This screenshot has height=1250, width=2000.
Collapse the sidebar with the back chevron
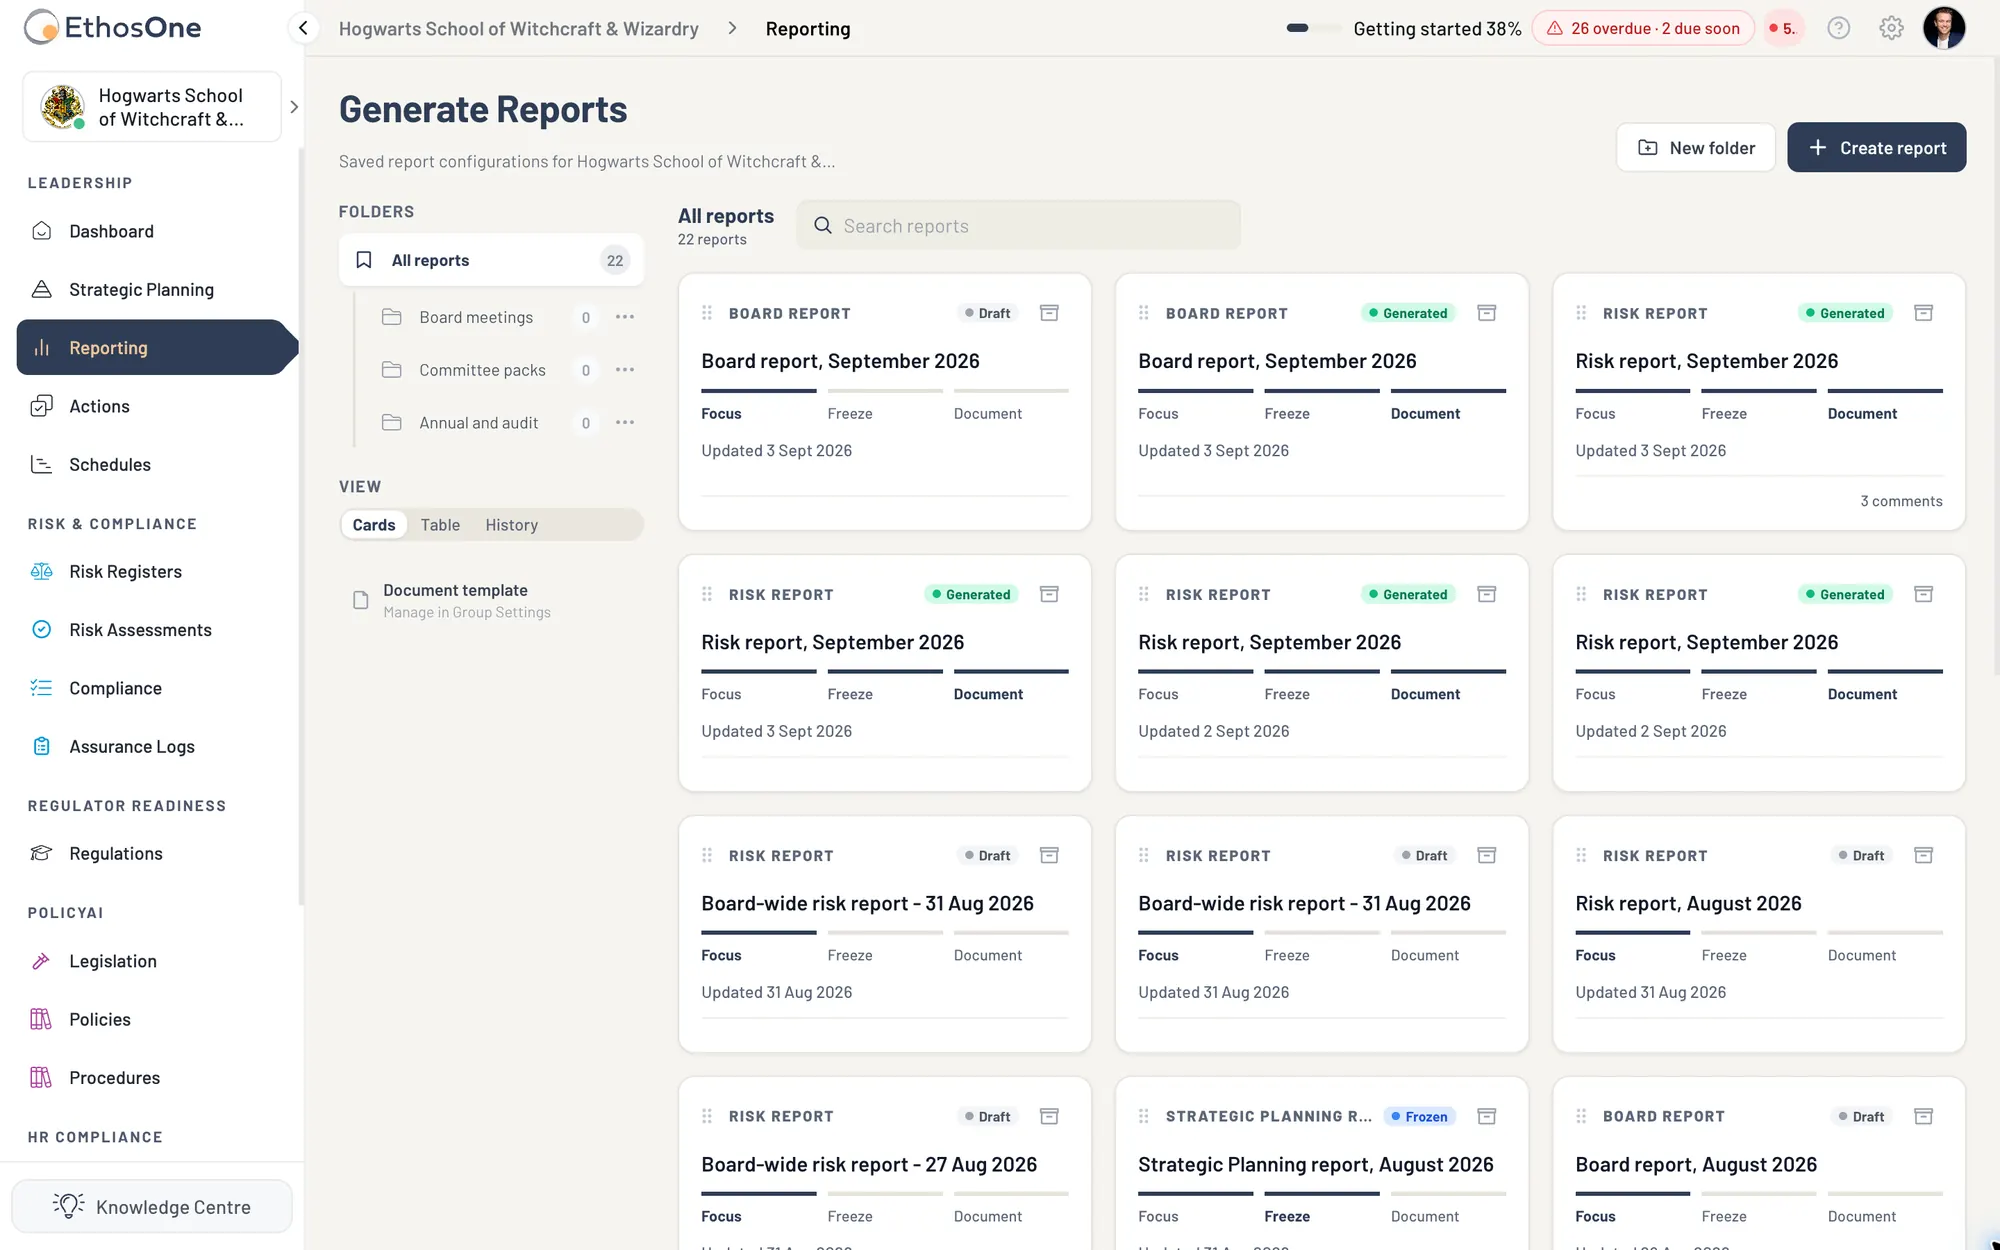[303, 28]
